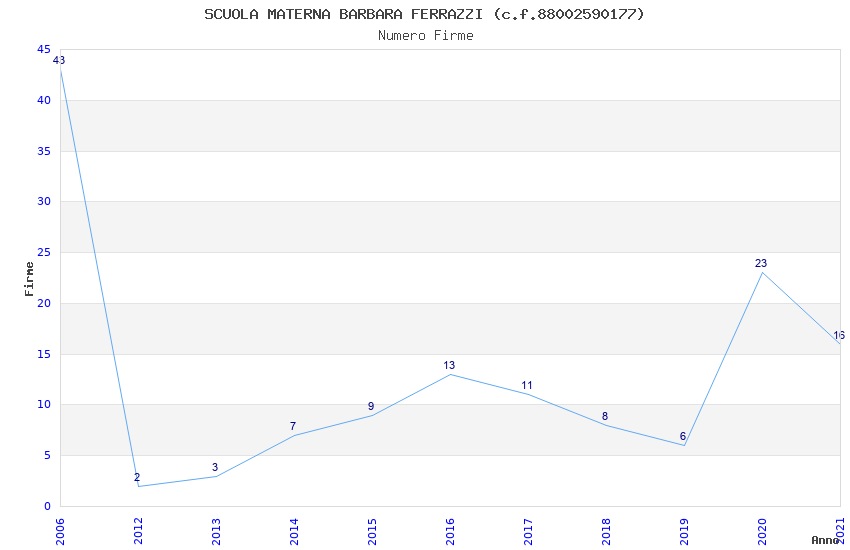850x550 pixels.
Task: Click the x-axis year label 2019
Action: (685, 531)
